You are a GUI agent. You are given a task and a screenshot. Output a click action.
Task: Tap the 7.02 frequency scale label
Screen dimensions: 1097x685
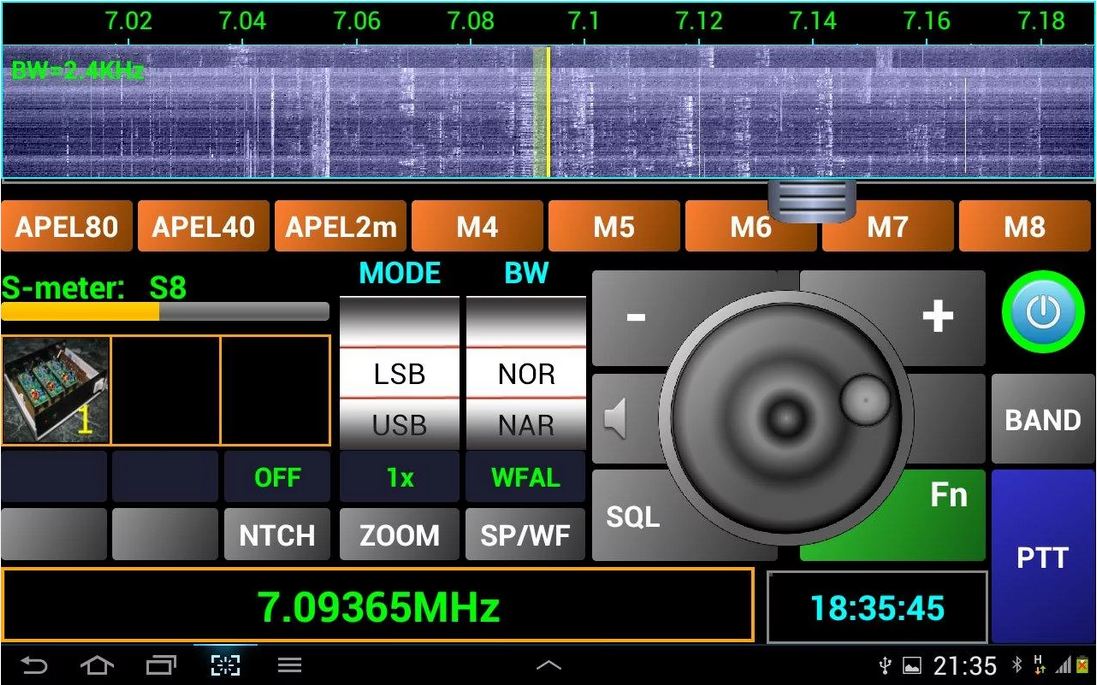tap(129, 20)
